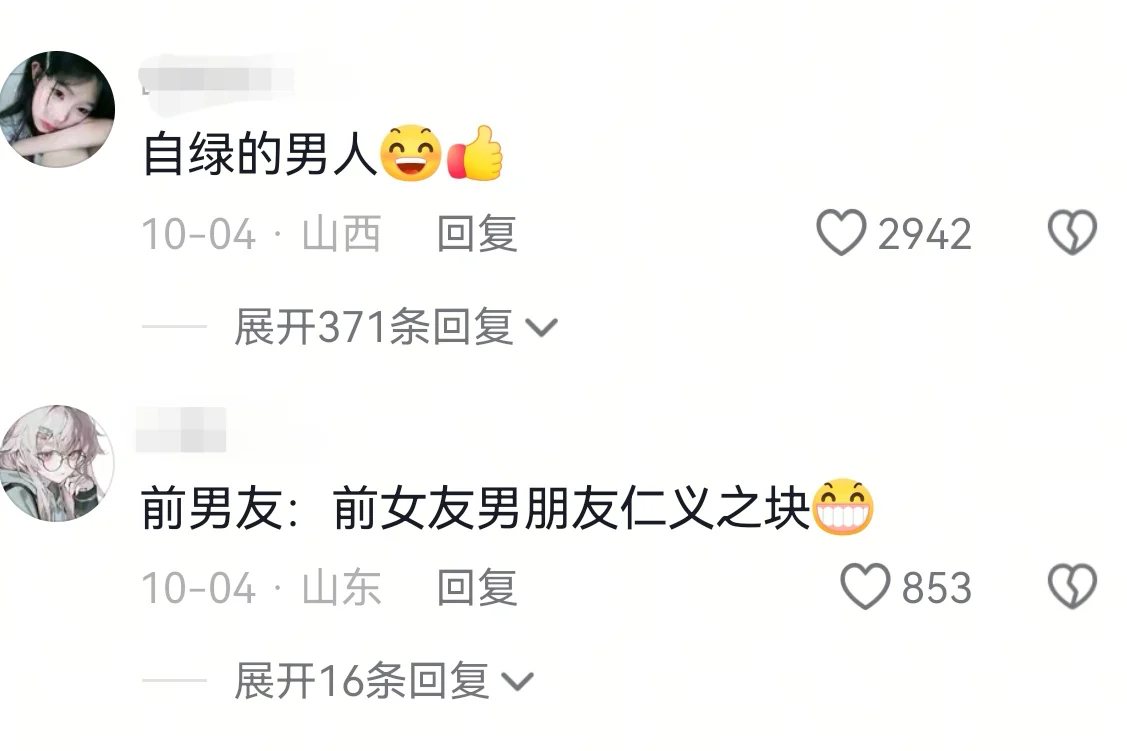1127x751 pixels.
Task: Click the chevron arrow after 16条回复
Action: [x=517, y=682]
